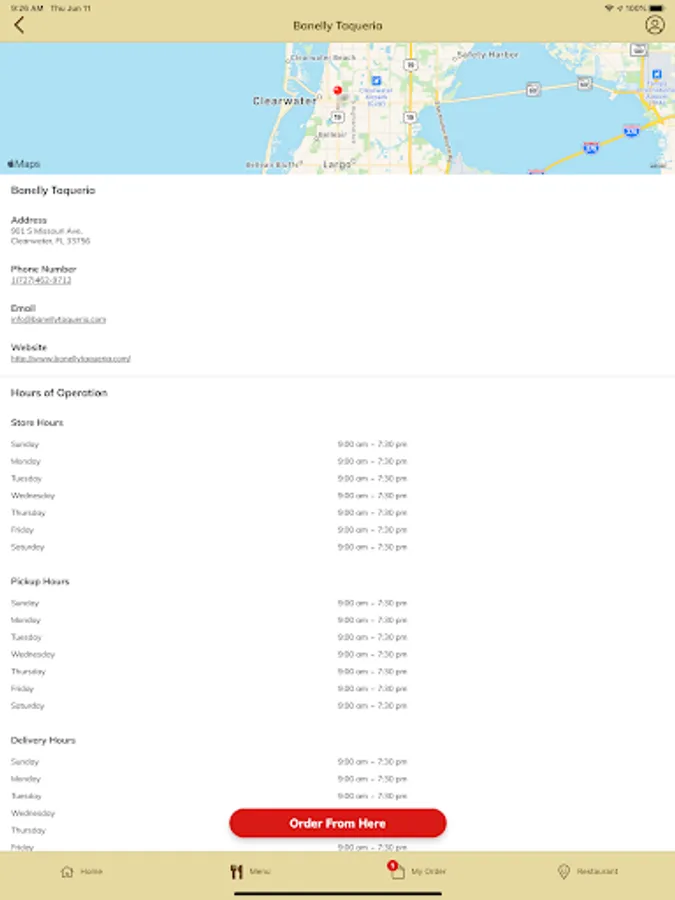Image resolution: width=675 pixels, height=900 pixels.
Task: Select the Saturday row under Store Hours
Action: 209,548
